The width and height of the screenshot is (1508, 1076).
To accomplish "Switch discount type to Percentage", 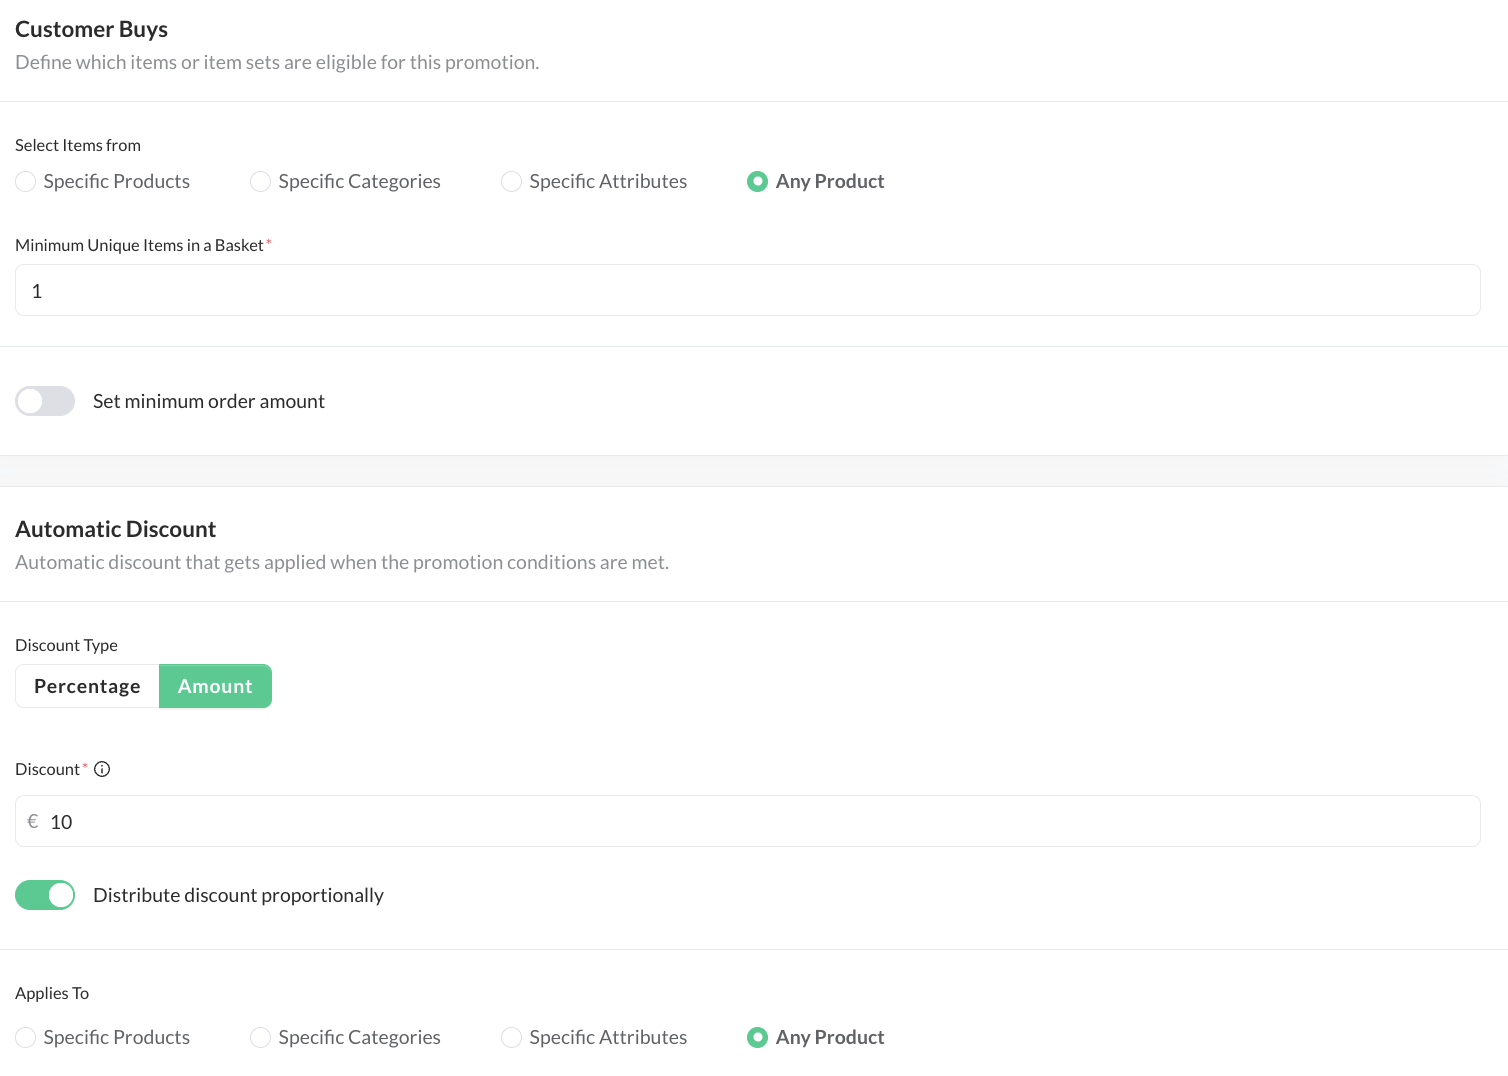I will 87,686.
